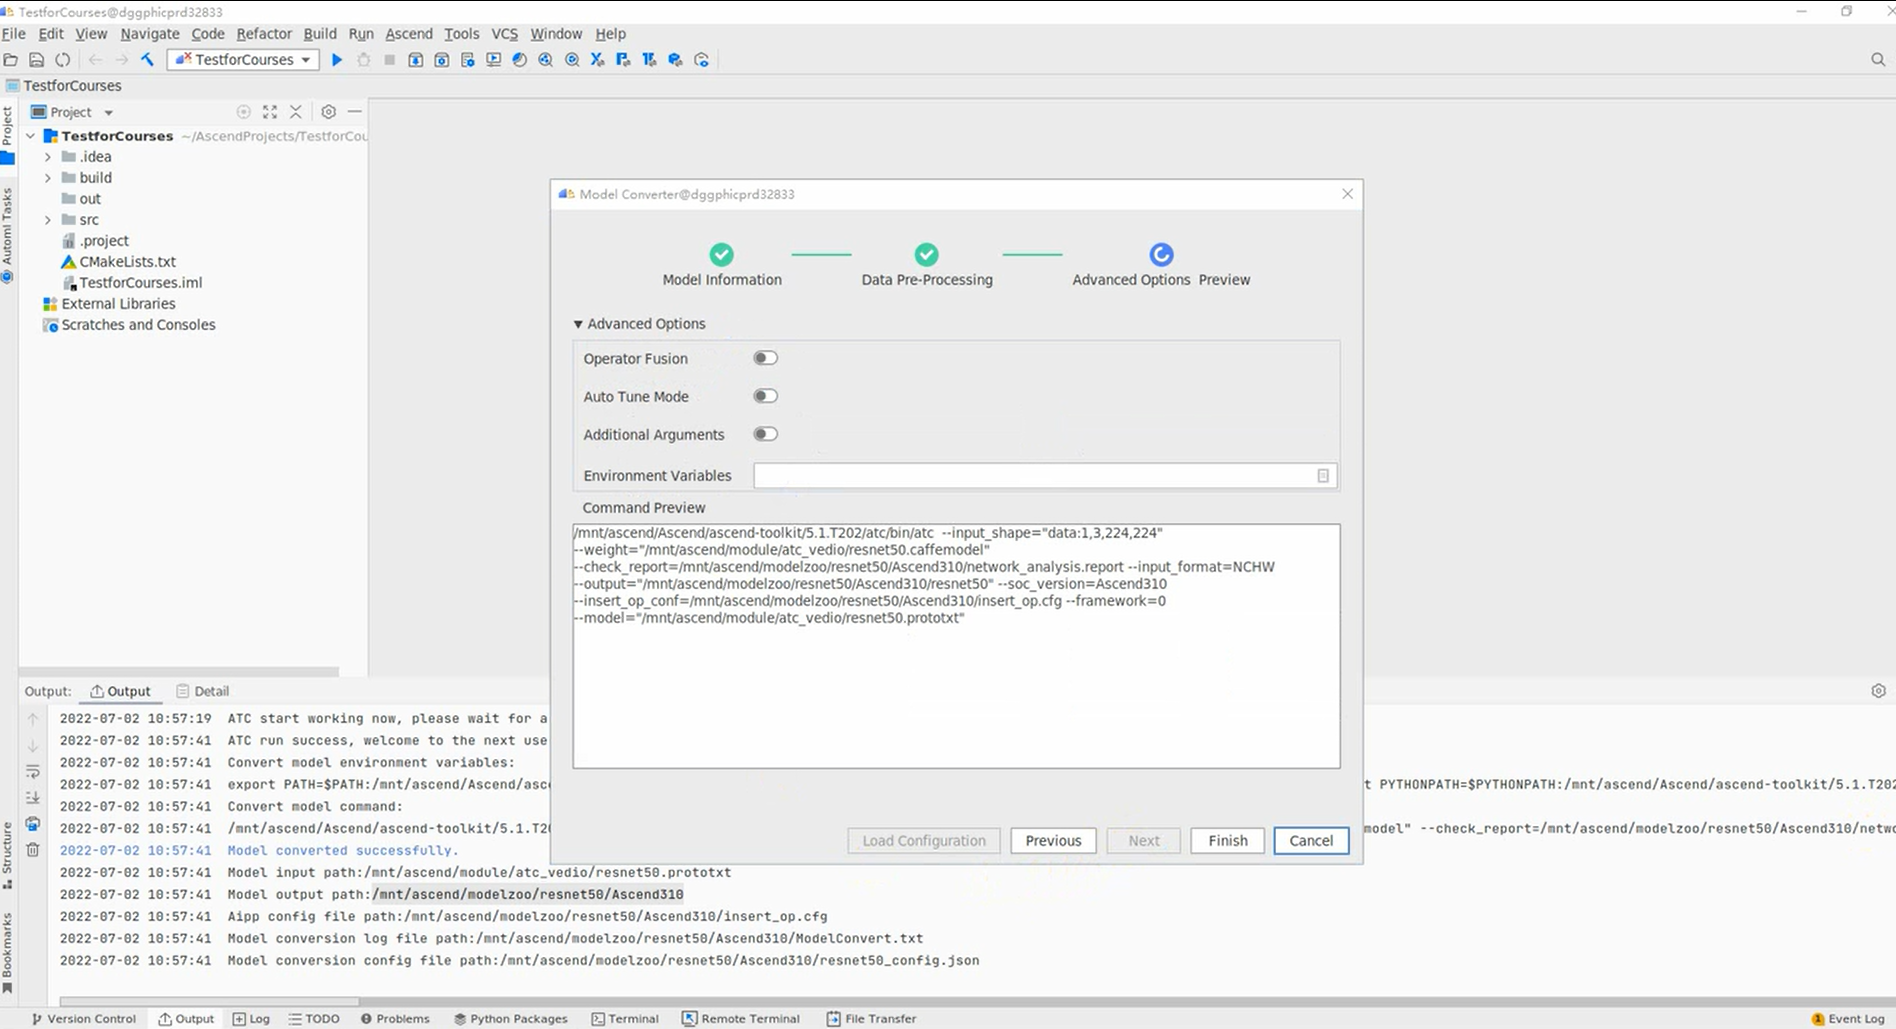The width and height of the screenshot is (1896, 1029).
Task: Click the pie-chart shaped toolbar icon
Action: point(519,60)
